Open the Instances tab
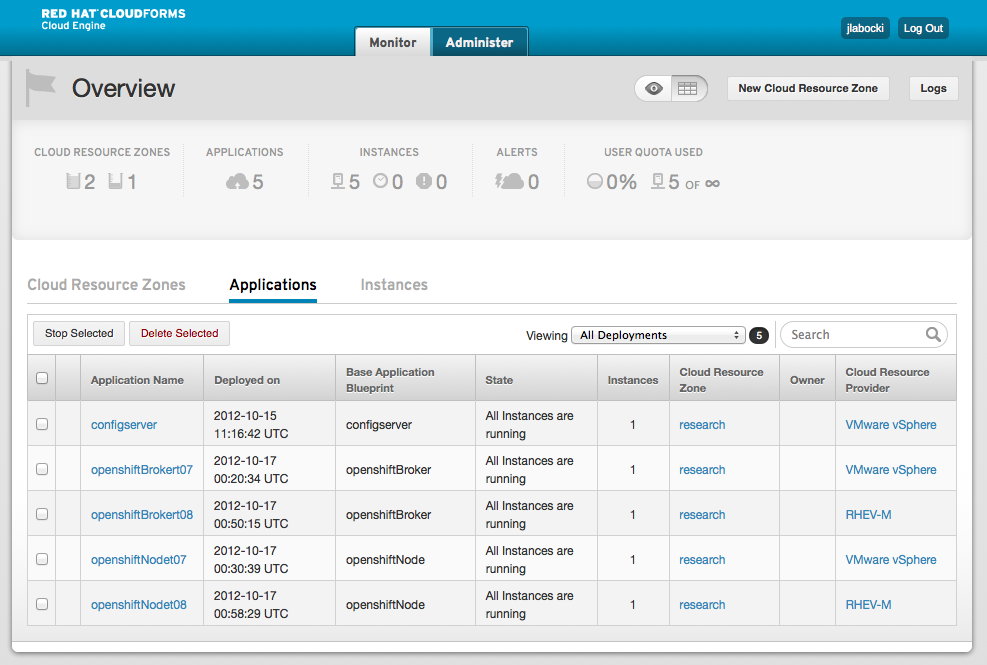 394,285
